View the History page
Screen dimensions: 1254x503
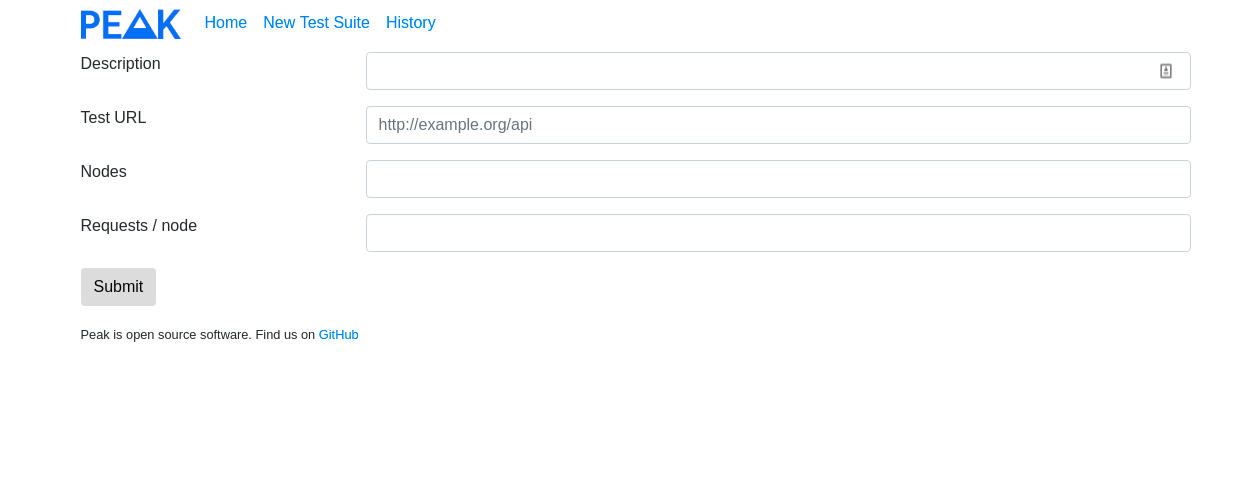click(410, 23)
